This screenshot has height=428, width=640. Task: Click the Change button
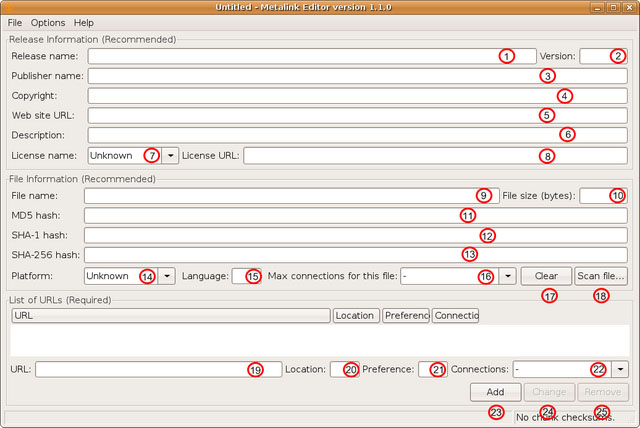(x=549, y=392)
